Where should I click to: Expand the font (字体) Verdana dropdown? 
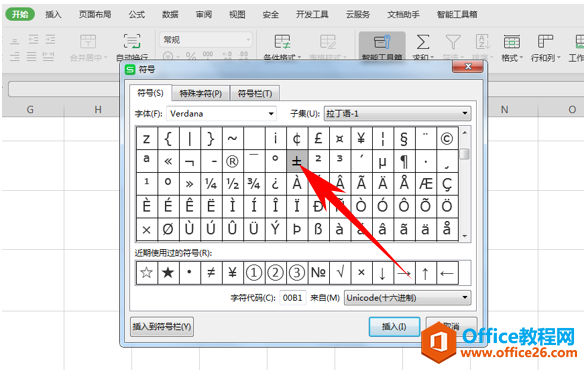click(x=271, y=114)
